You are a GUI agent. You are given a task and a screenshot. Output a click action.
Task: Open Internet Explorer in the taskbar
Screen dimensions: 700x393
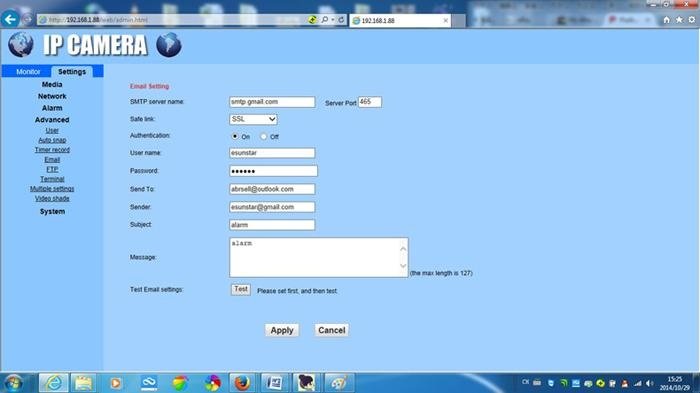[54, 383]
